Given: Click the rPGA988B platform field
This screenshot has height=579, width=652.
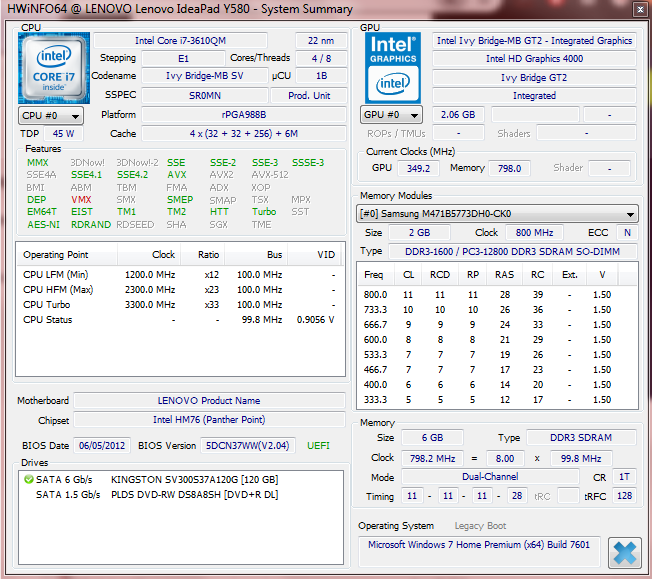Looking at the screenshot, I should pos(244,115).
